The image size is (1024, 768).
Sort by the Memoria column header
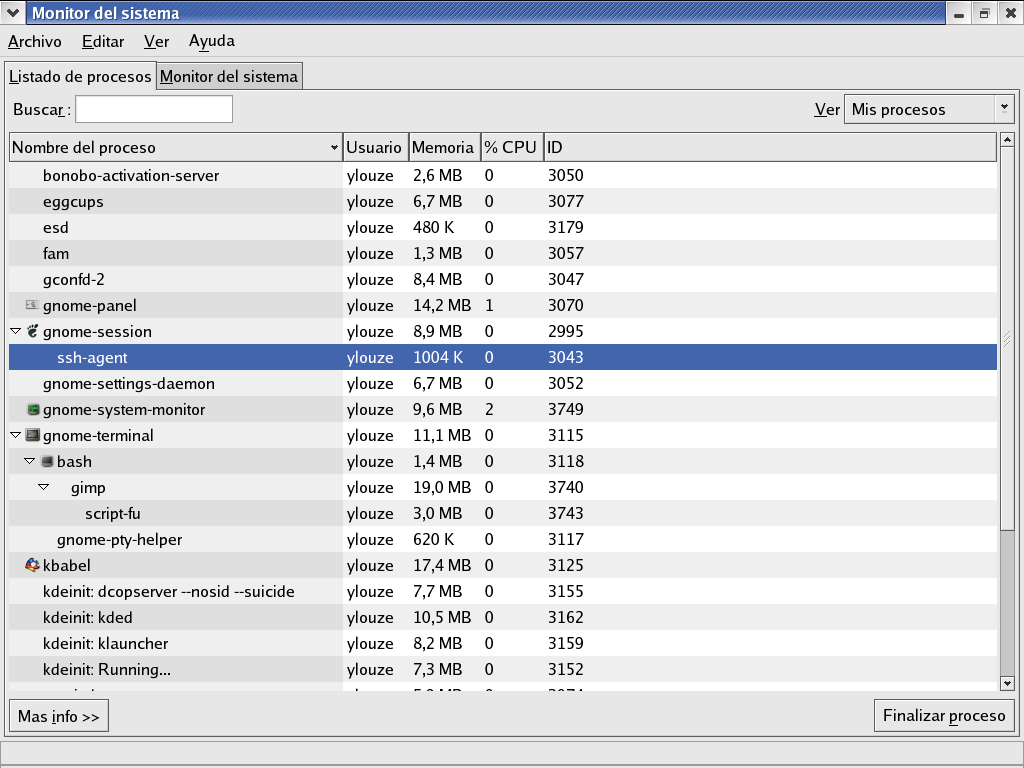tap(443, 147)
